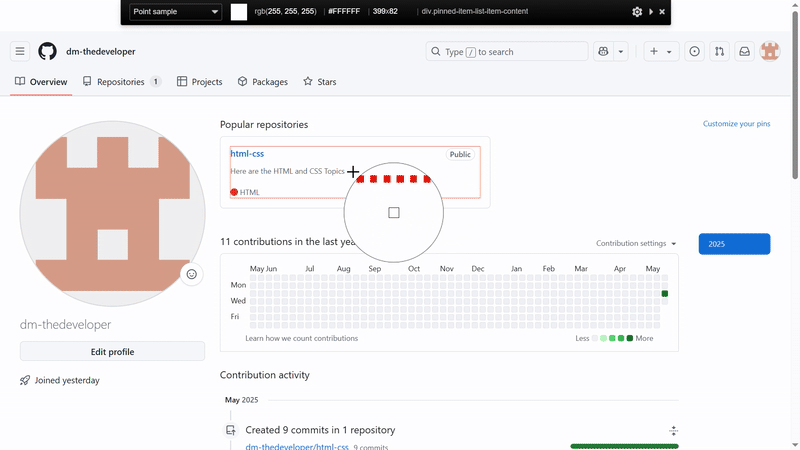Click Learn how we count contributions
This screenshot has height=450, width=800.
click(302, 338)
